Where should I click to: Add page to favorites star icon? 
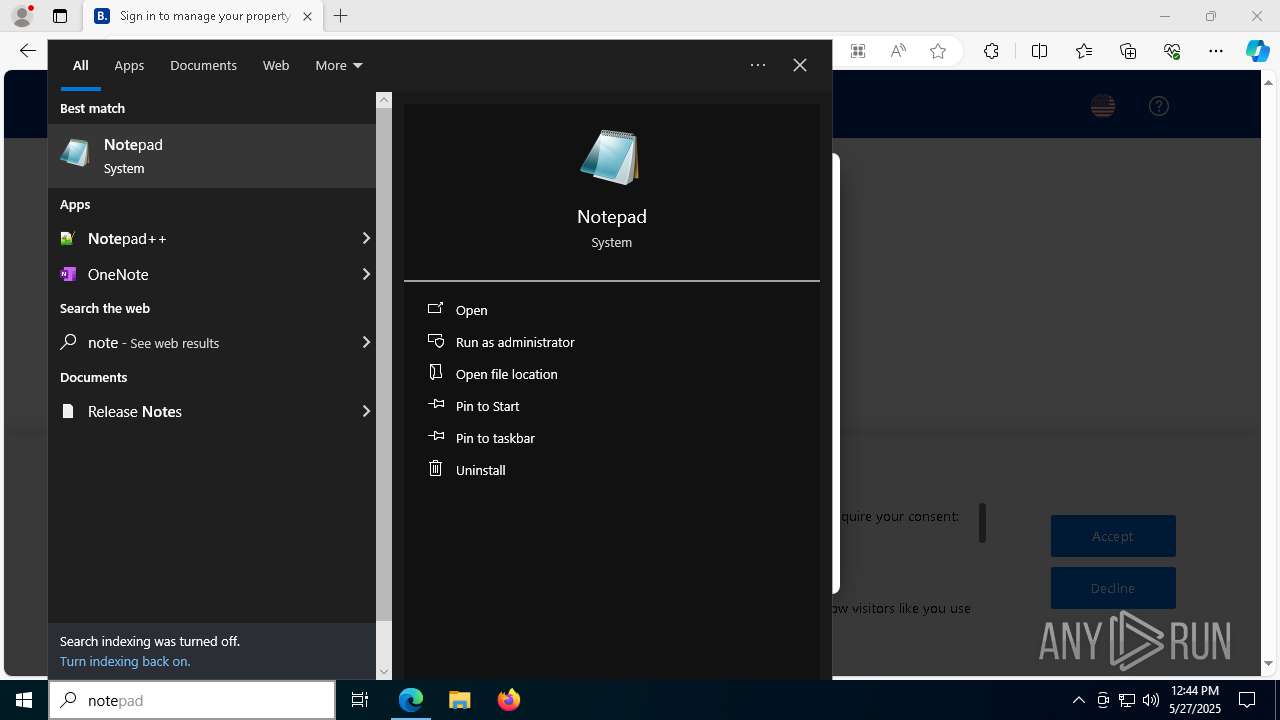point(938,51)
